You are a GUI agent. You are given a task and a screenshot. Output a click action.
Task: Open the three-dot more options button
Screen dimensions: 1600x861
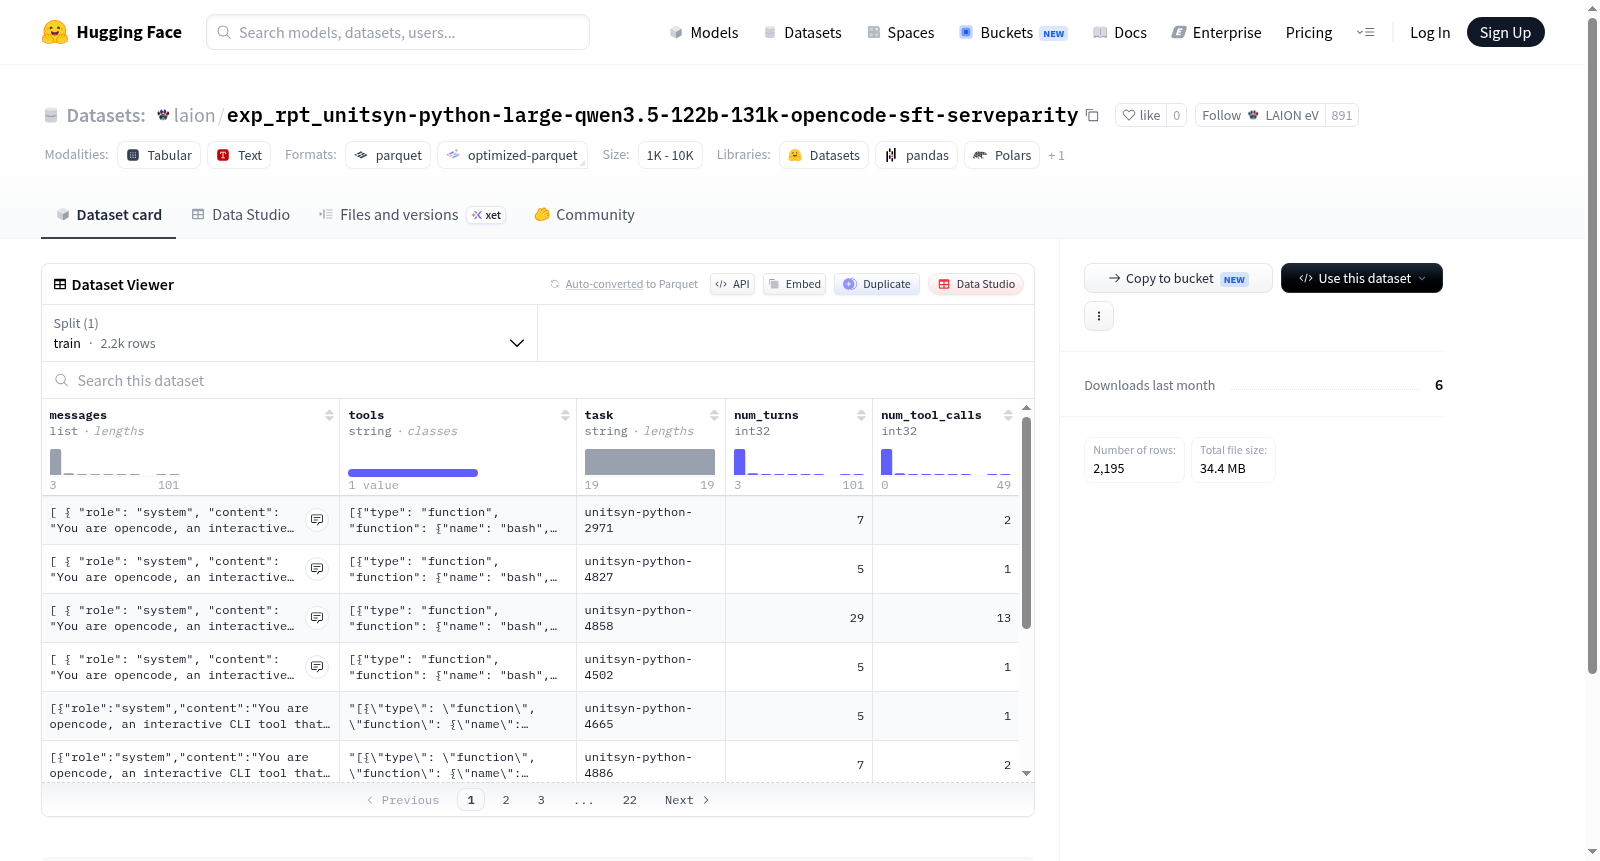(1099, 316)
